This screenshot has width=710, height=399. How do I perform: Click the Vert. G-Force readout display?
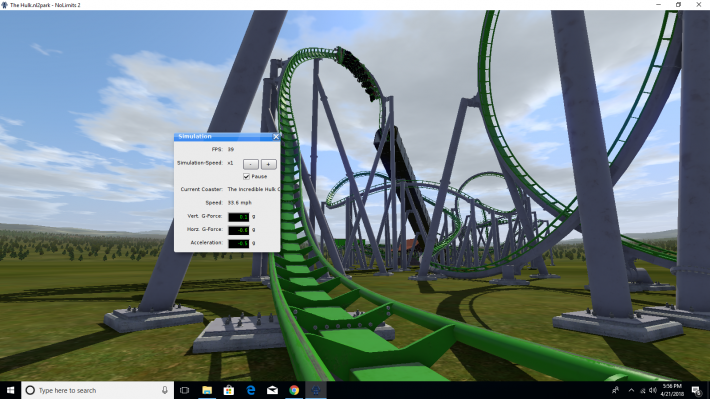(239, 217)
